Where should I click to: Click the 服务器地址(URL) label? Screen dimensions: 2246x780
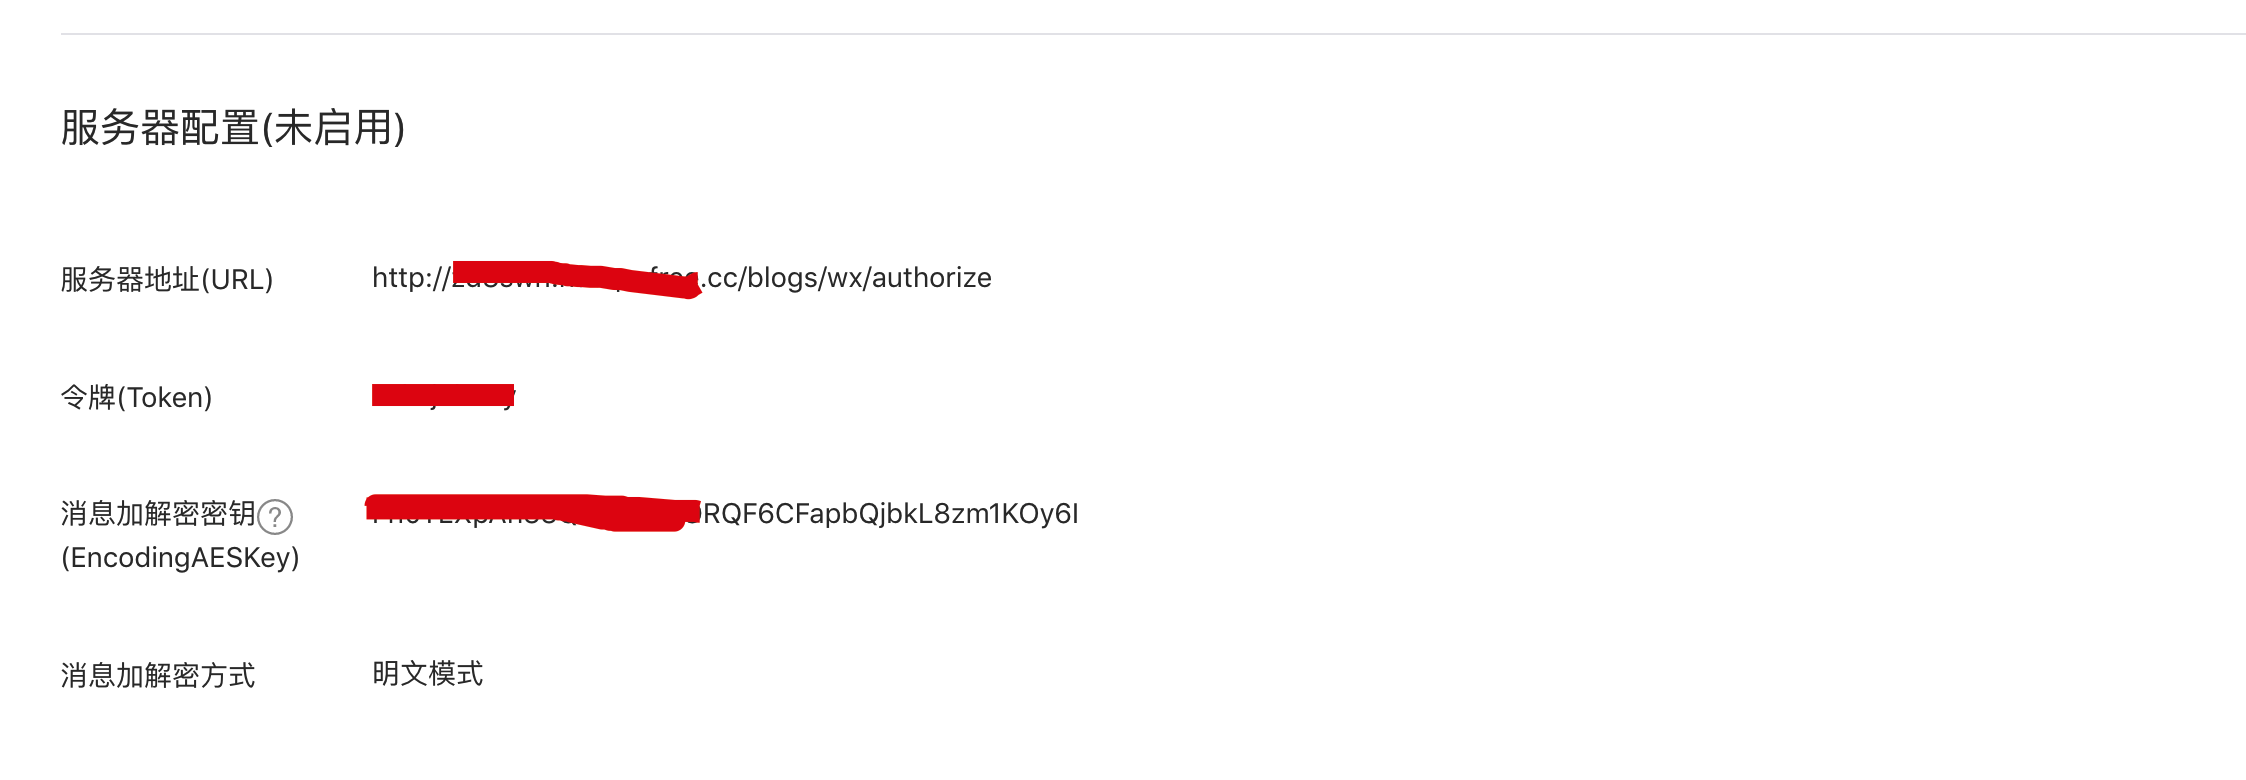167,280
